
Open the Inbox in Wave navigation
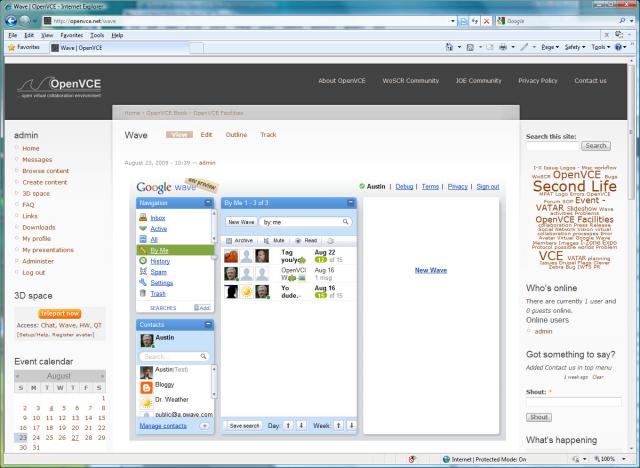click(x=158, y=218)
